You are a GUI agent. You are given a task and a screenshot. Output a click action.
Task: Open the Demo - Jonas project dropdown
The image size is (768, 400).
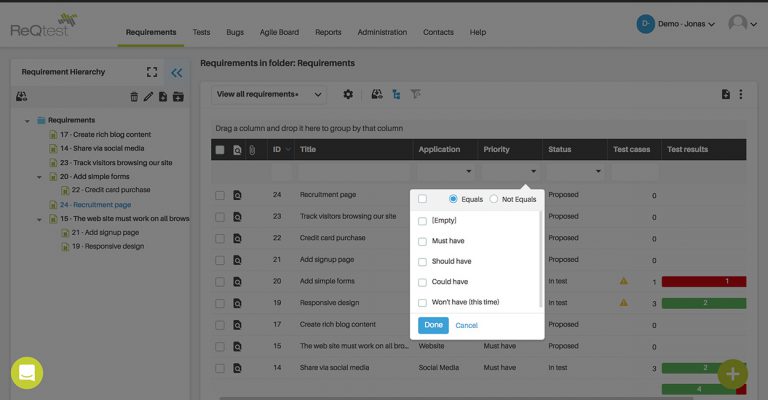point(676,24)
